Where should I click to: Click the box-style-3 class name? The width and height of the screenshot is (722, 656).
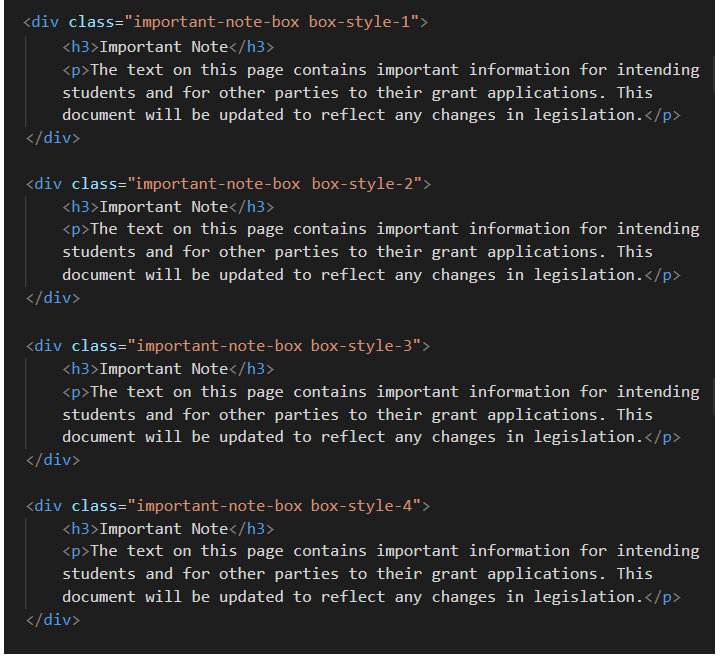365,346
